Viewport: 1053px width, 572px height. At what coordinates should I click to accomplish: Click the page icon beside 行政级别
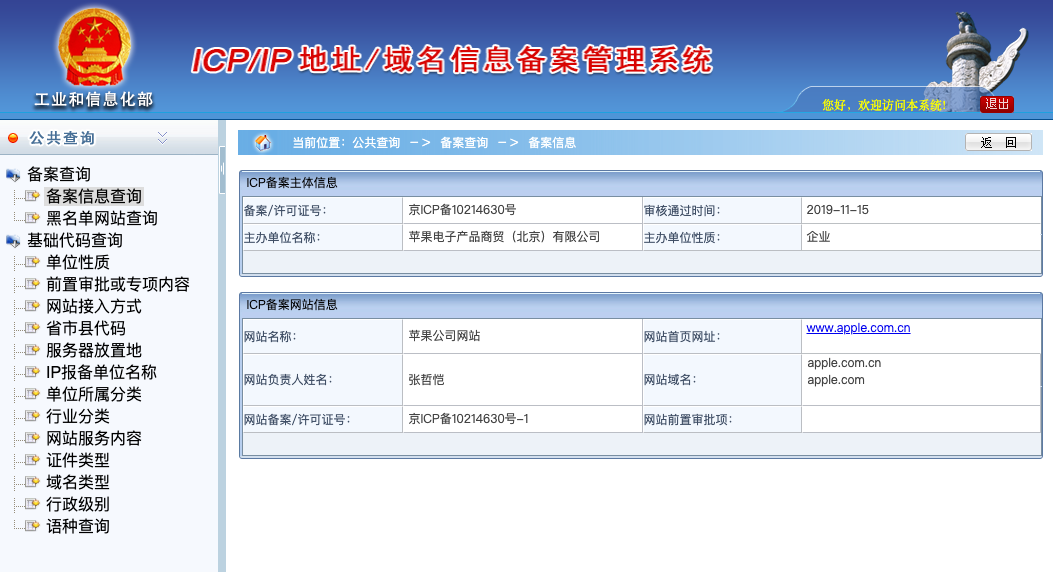coord(32,504)
